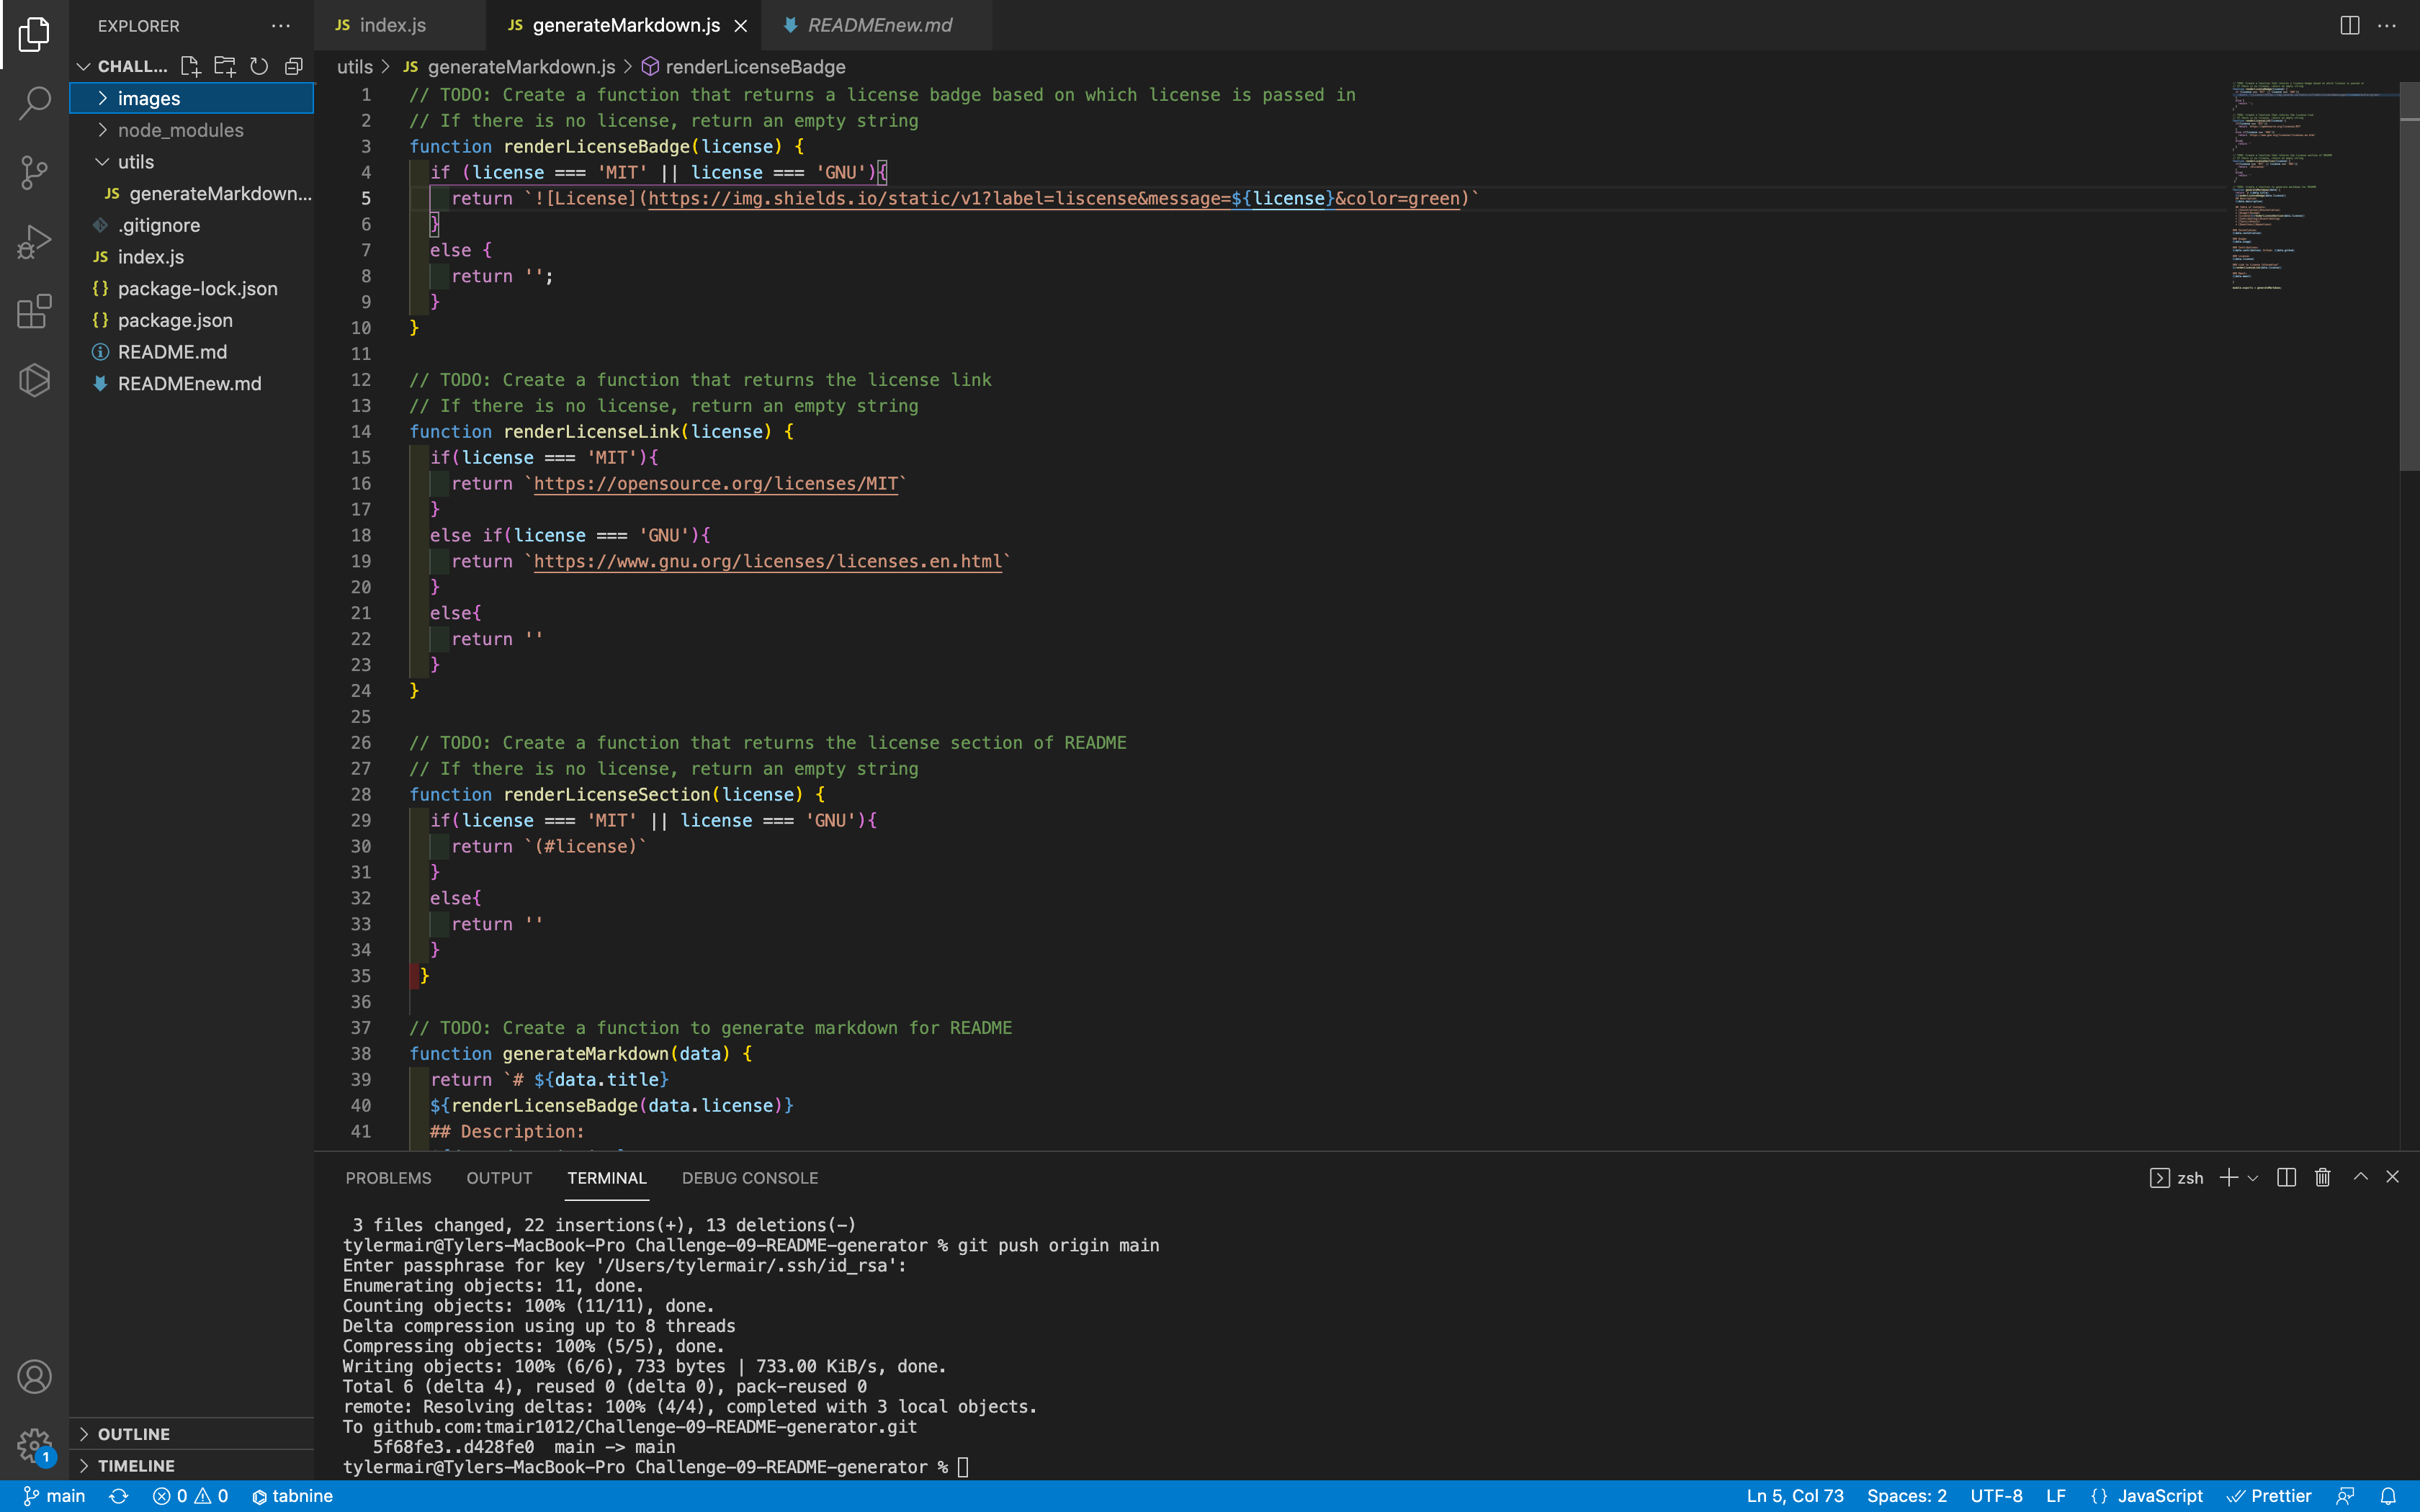Image resolution: width=2420 pixels, height=1512 pixels.
Task: Open the Extensions view
Action: point(34,311)
